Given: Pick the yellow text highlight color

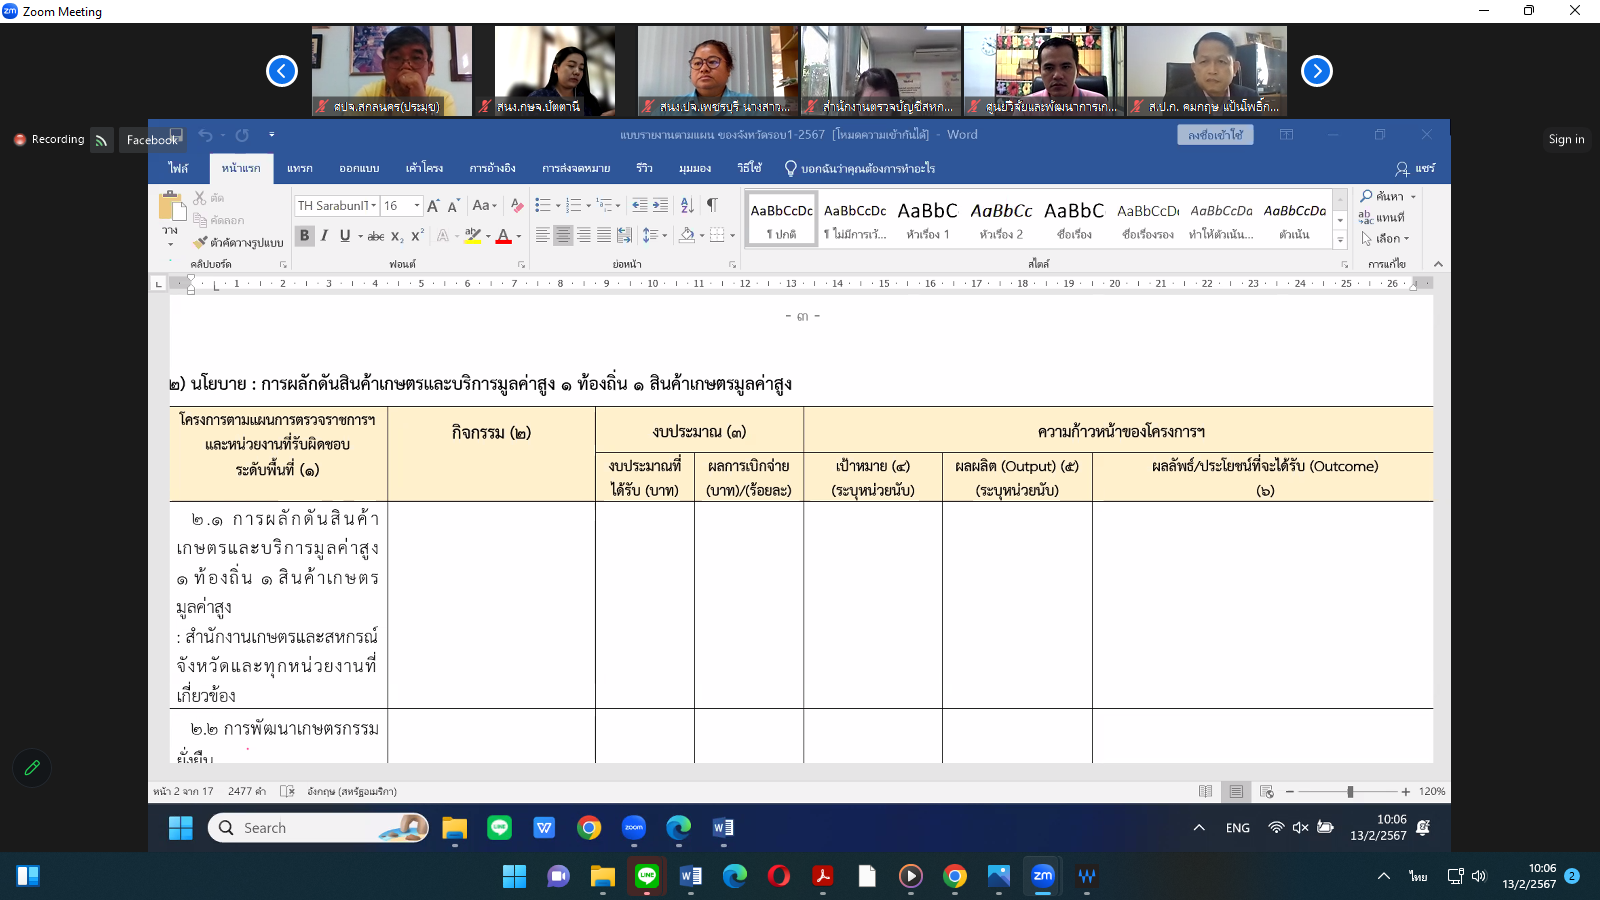Looking at the screenshot, I should (473, 236).
